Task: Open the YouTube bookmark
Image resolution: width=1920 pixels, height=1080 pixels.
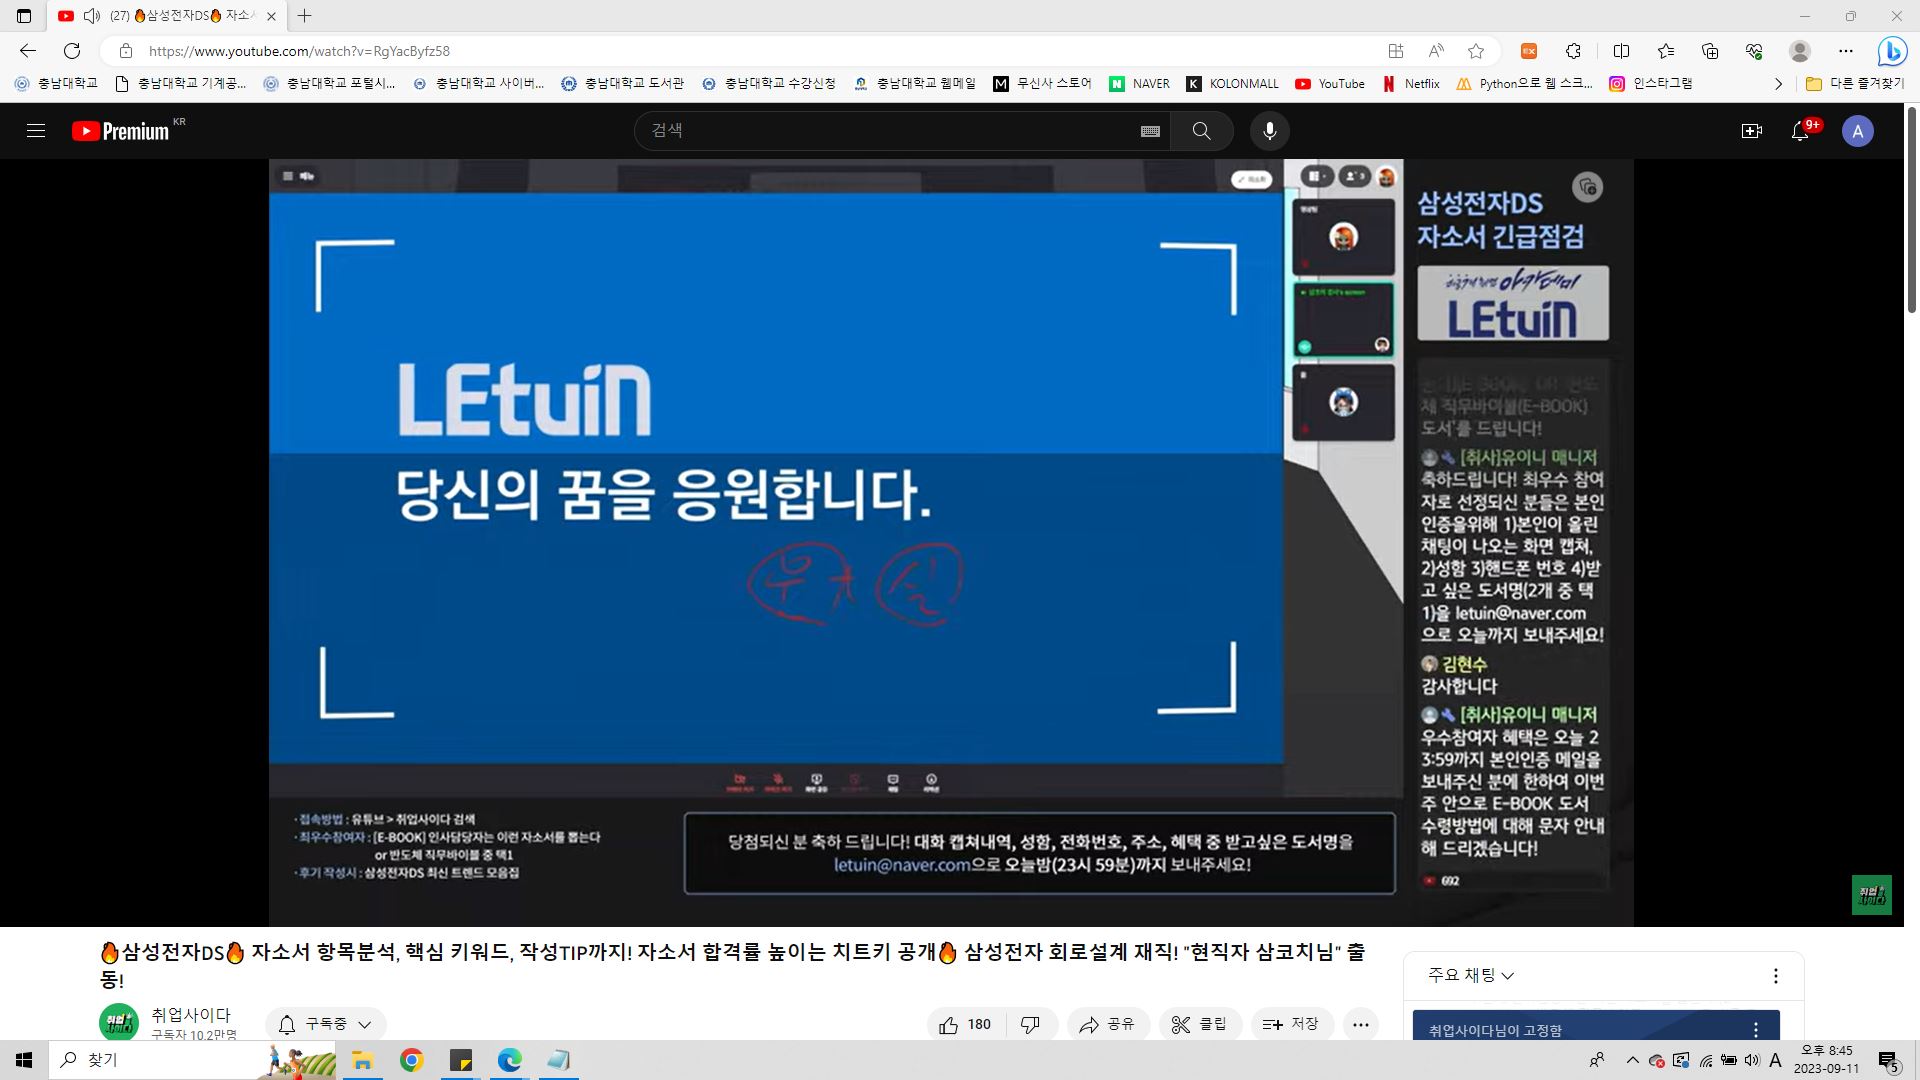Action: point(1329,84)
